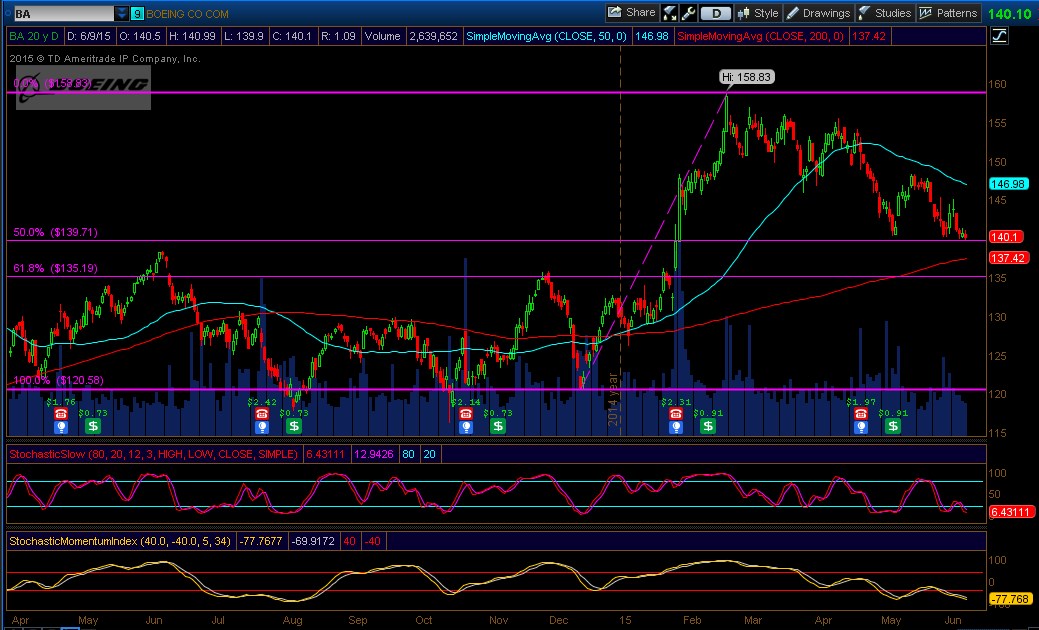Open chart settings wrench icon

[688, 13]
